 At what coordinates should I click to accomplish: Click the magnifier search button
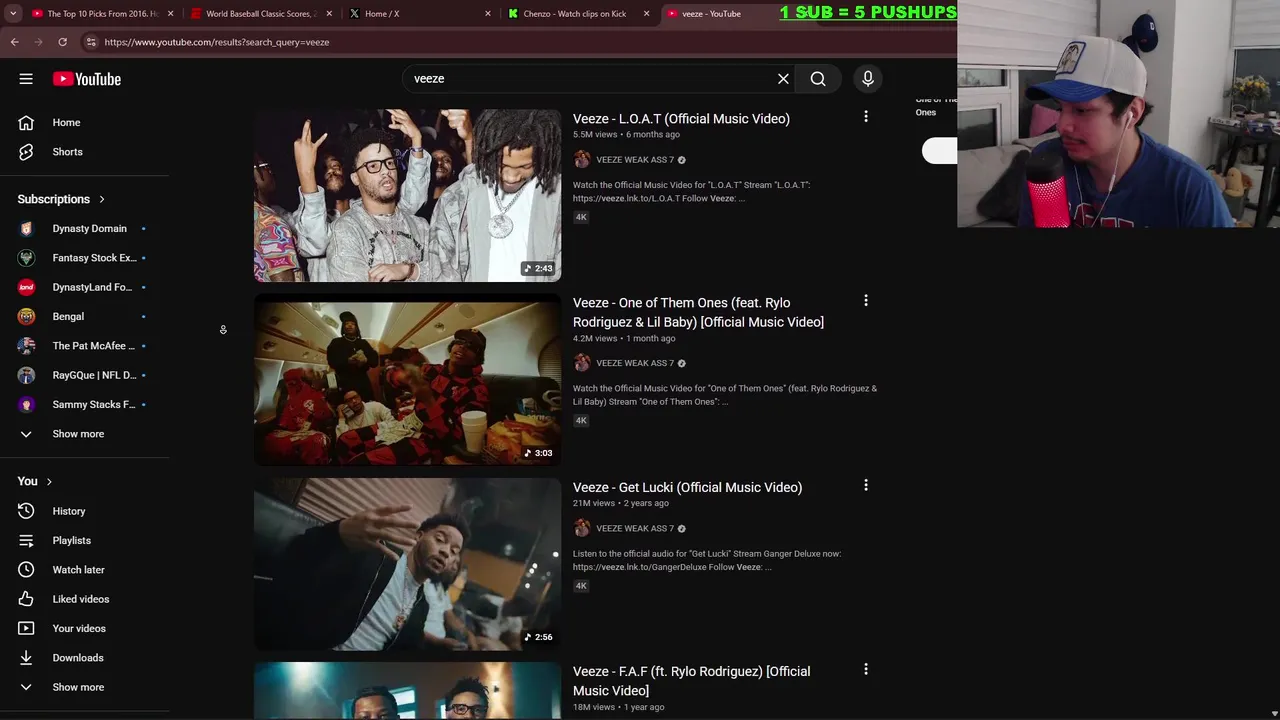[x=818, y=79]
